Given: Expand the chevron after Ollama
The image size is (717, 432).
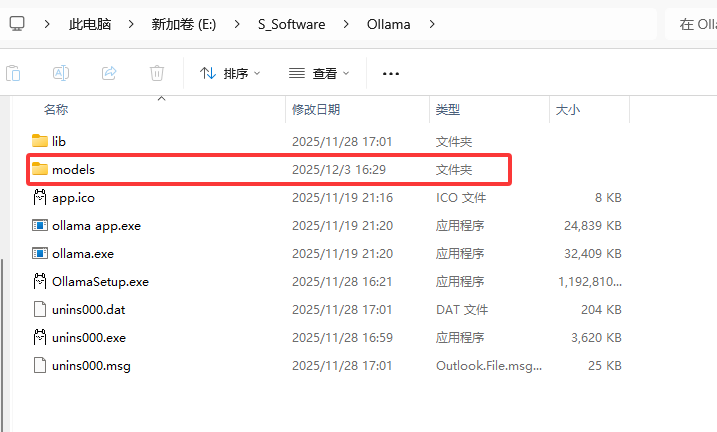Looking at the screenshot, I should [x=432, y=24].
